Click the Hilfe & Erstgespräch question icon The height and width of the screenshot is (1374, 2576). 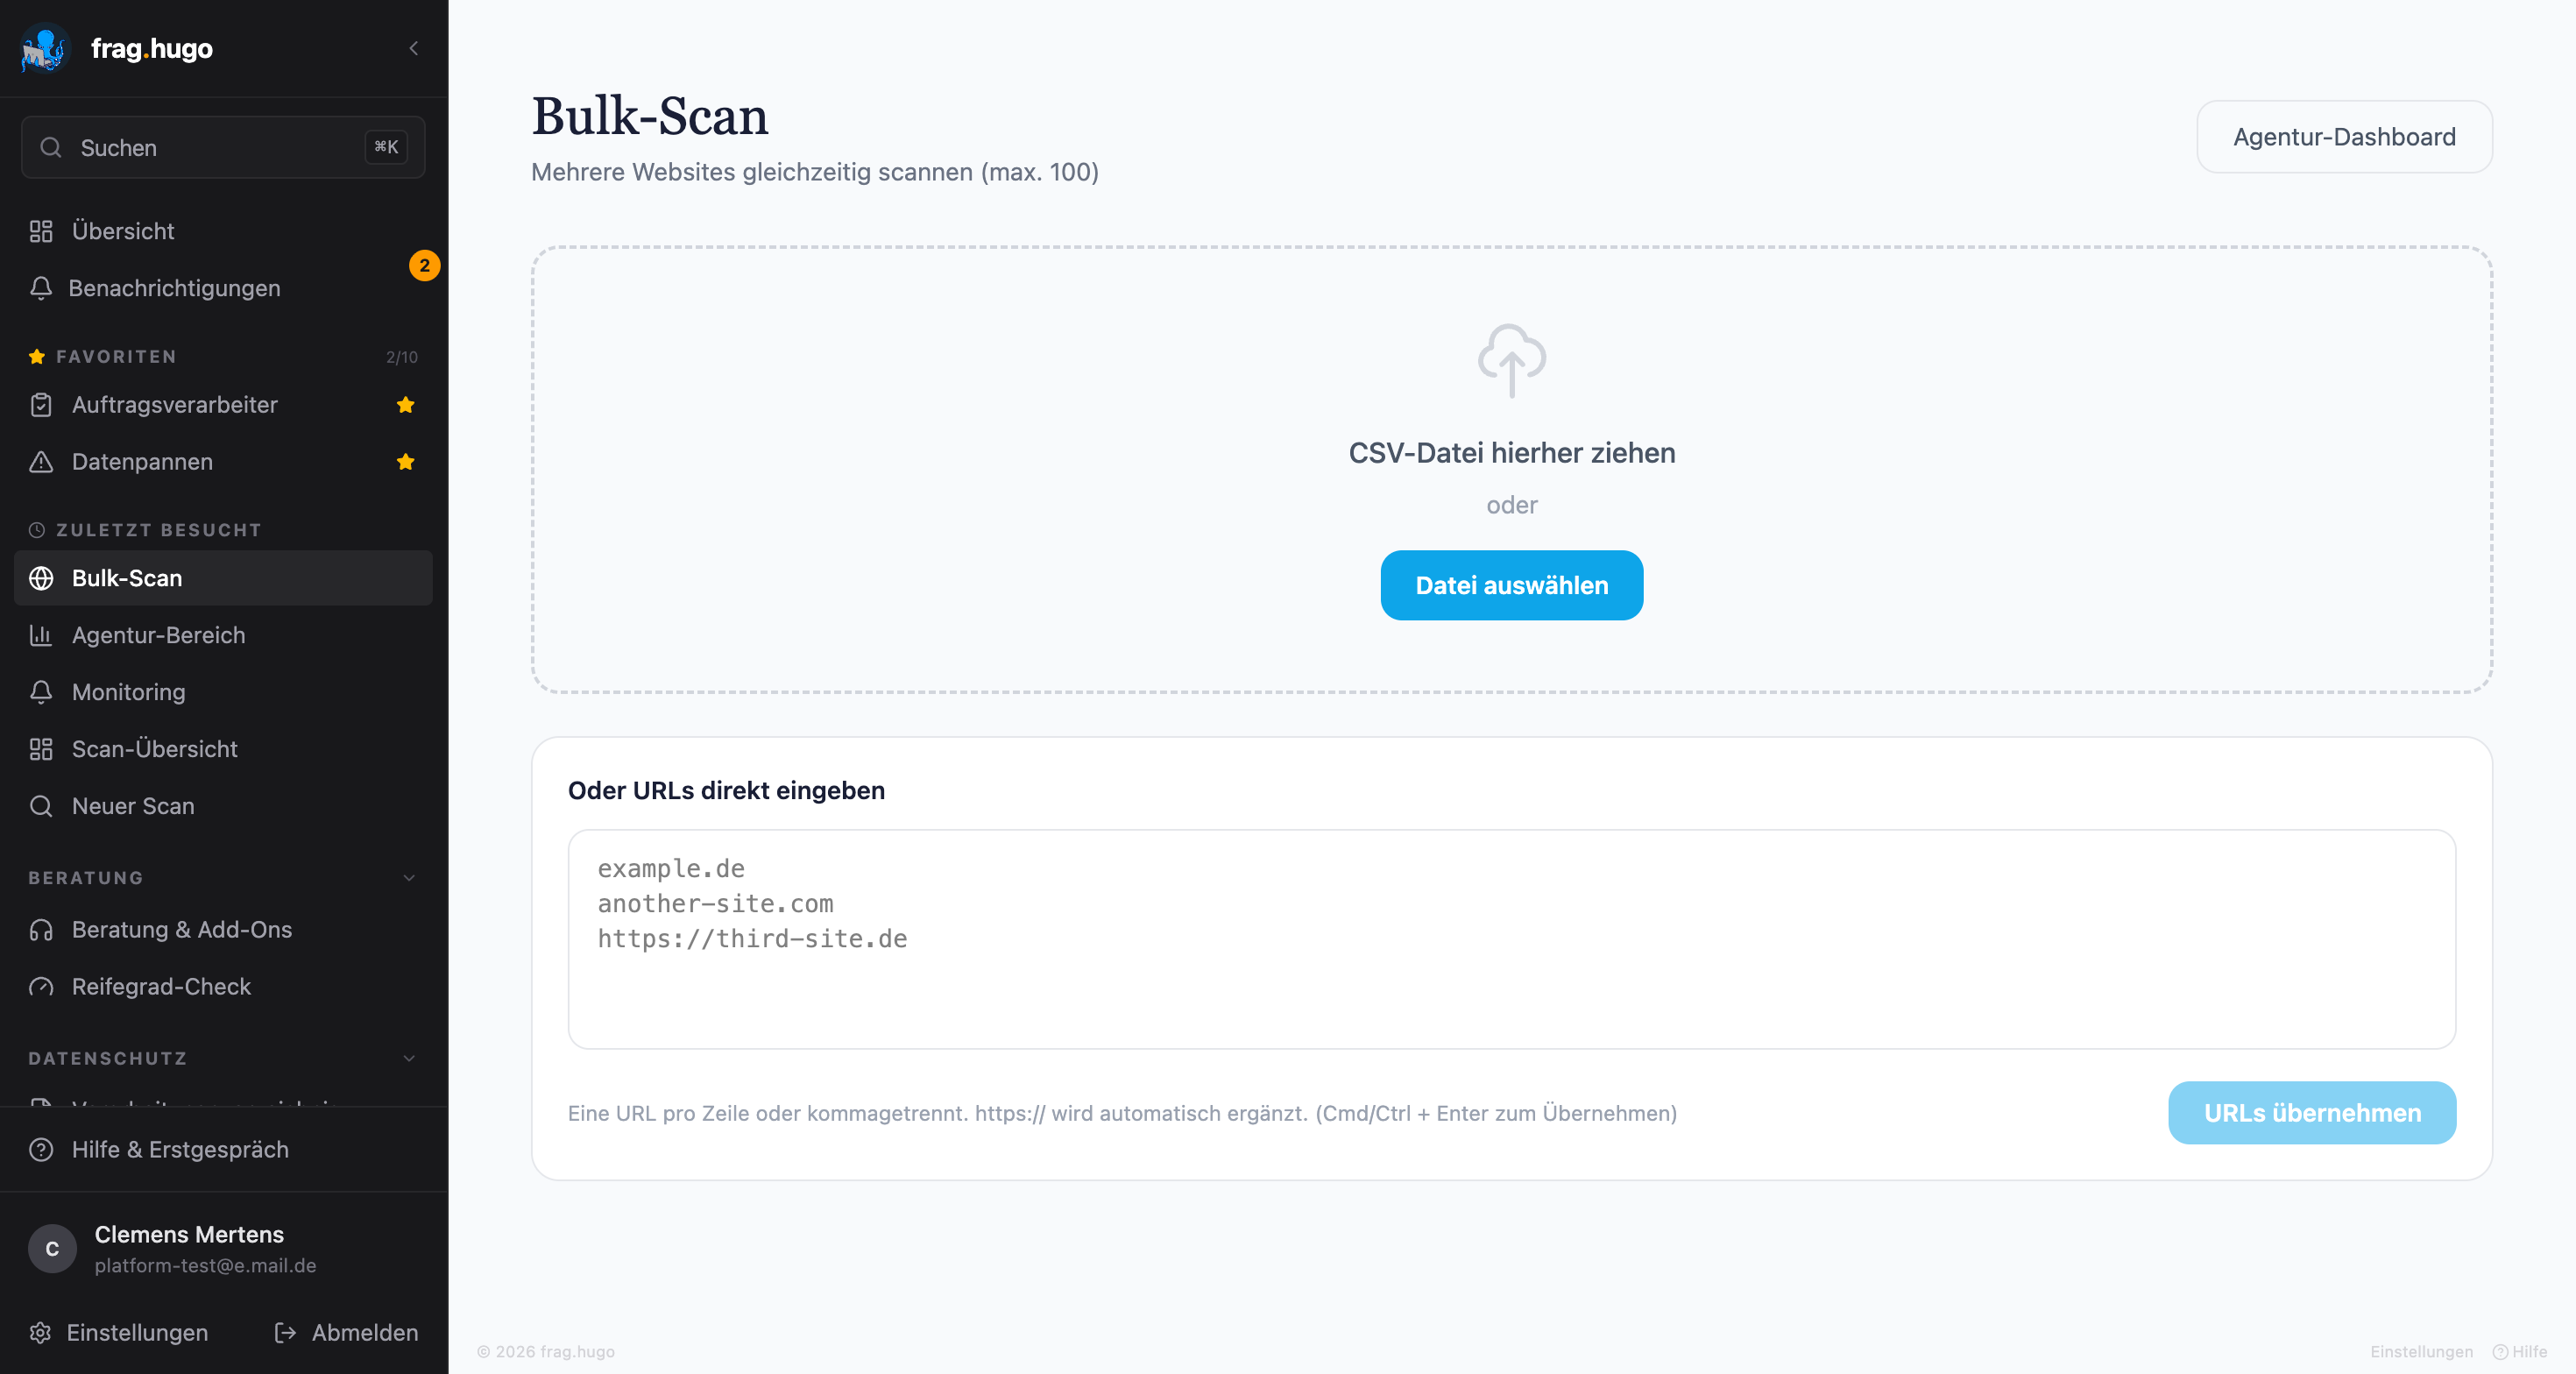41,1150
